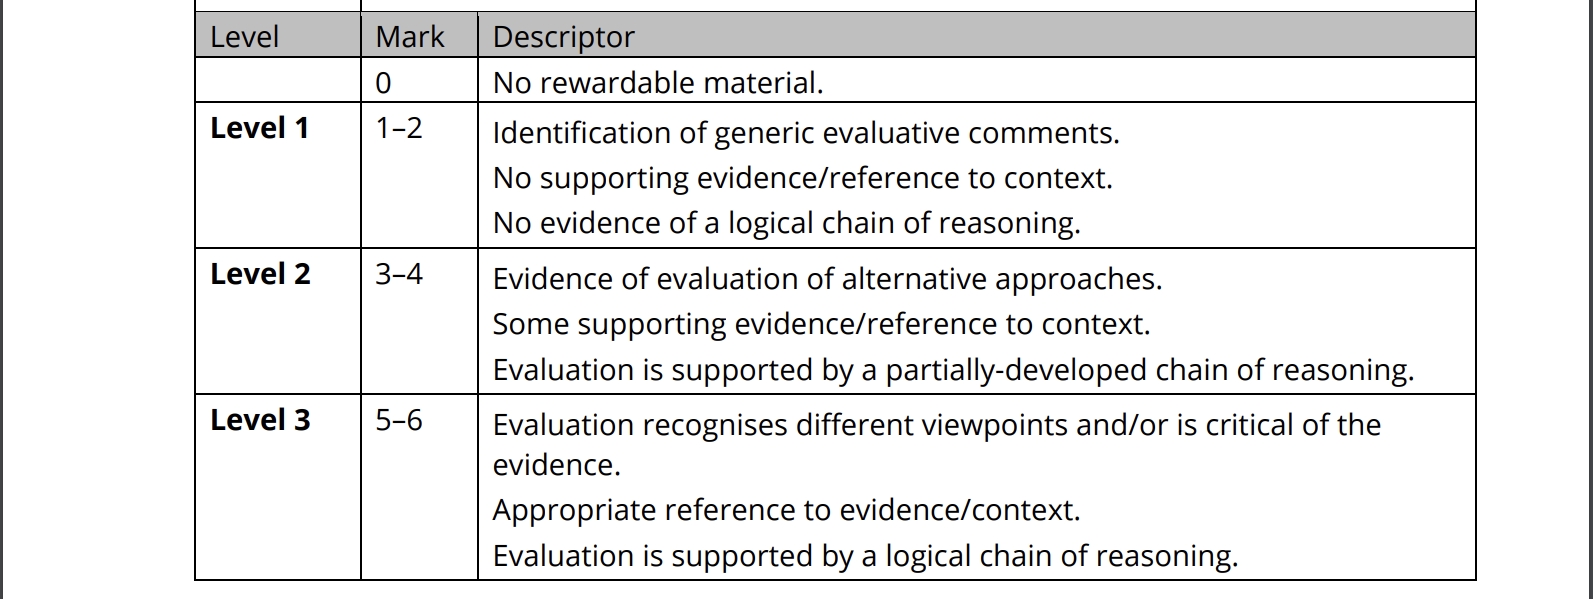The width and height of the screenshot is (1593, 599).
Task: Click "No evidence of a logical chain" line
Action: click(x=786, y=223)
